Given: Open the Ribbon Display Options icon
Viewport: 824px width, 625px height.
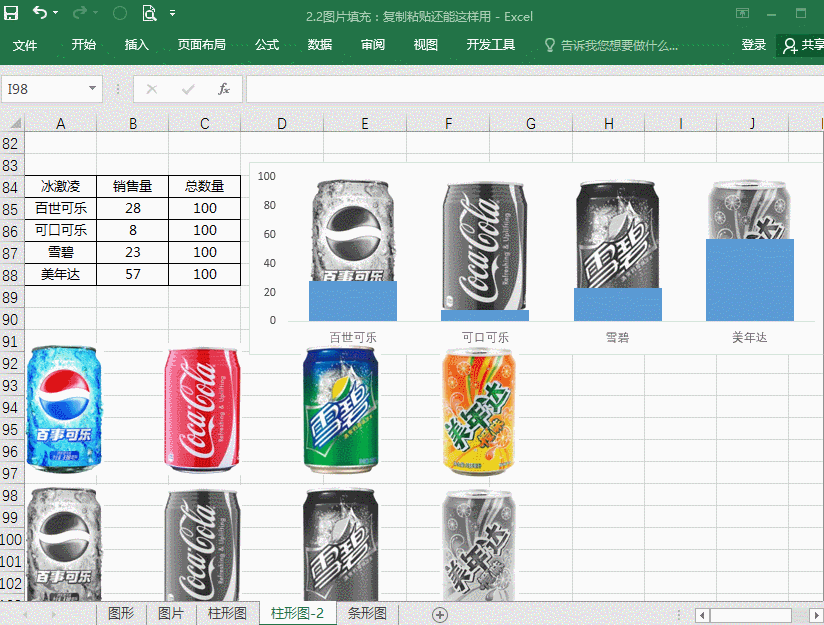Looking at the screenshot, I should click(742, 13).
